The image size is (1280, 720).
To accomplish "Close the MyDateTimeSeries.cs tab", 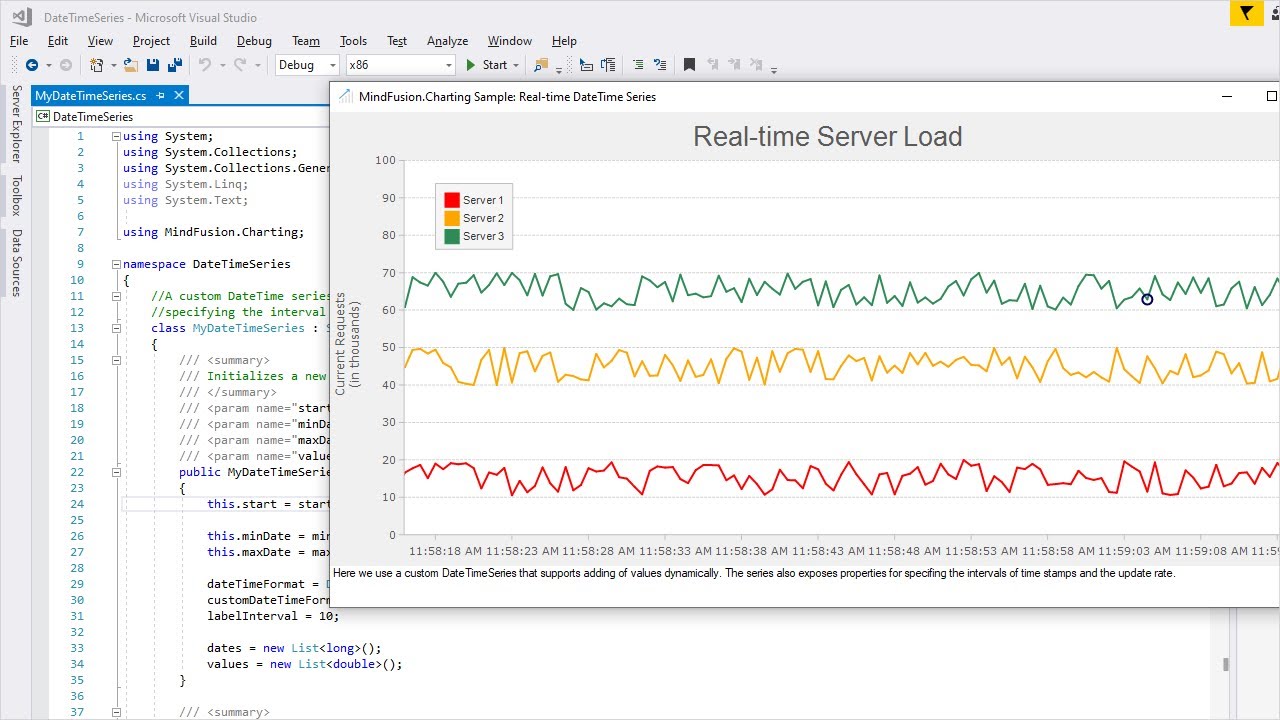I will (x=179, y=95).
